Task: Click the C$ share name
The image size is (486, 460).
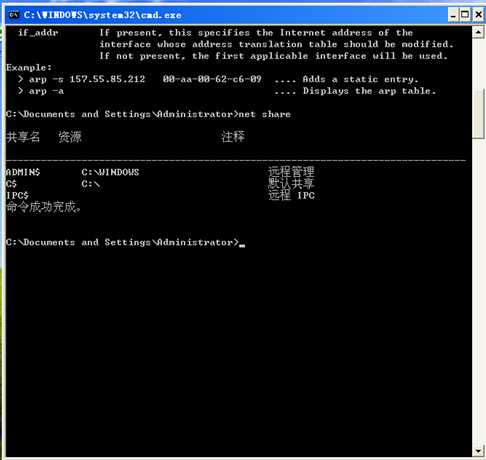Action: coord(11,184)
